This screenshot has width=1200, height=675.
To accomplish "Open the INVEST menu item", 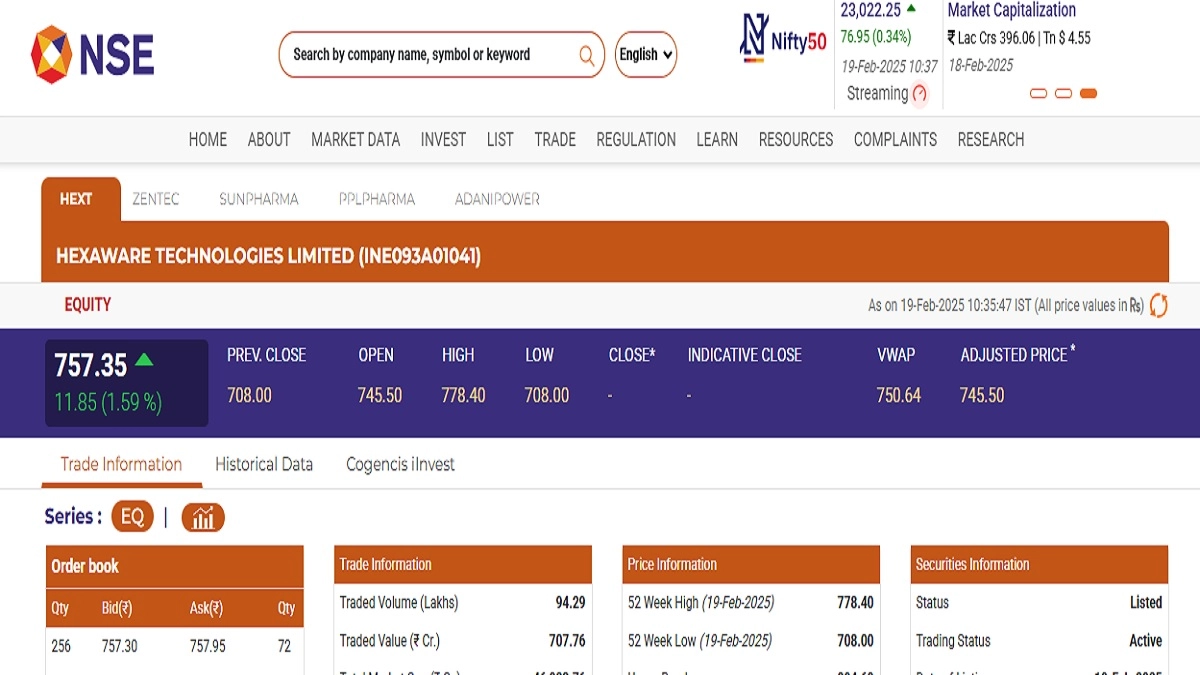I will 443,140.
